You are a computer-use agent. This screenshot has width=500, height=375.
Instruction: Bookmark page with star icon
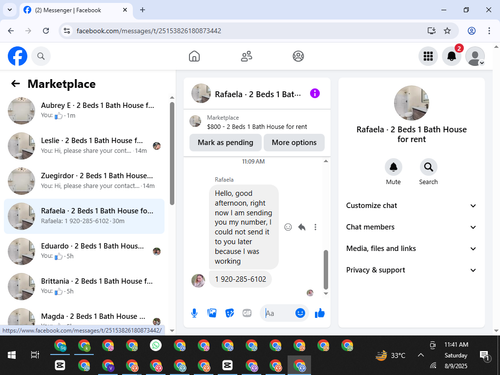447,31
